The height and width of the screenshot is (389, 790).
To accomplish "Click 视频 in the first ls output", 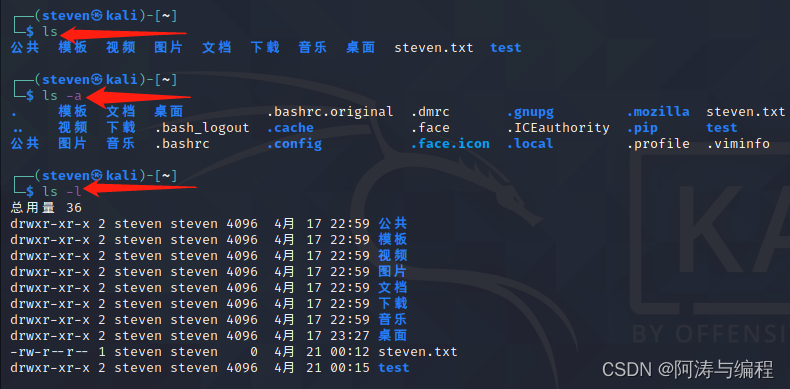I will pos(121,47).
